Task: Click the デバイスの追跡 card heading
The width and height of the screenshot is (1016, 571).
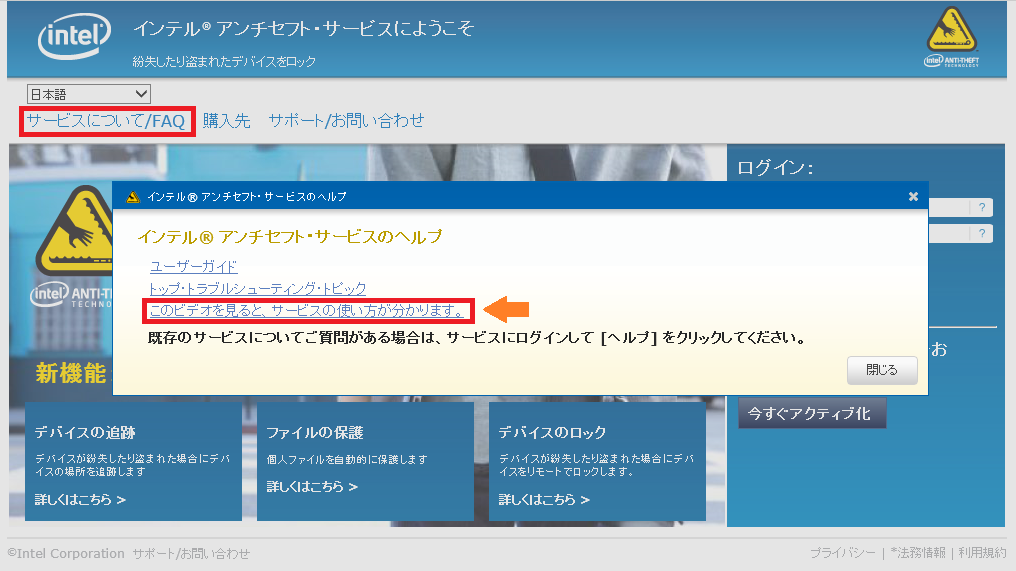Action: pyautogui.click(x=84, y=432)
